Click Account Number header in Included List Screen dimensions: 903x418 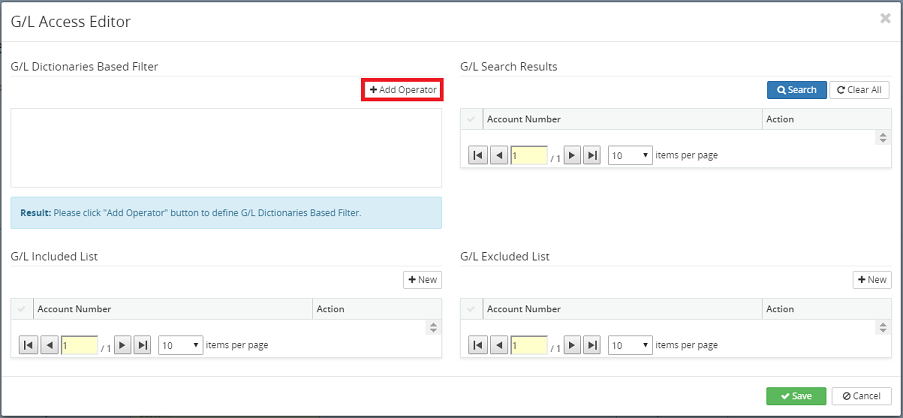click(172, 309)
